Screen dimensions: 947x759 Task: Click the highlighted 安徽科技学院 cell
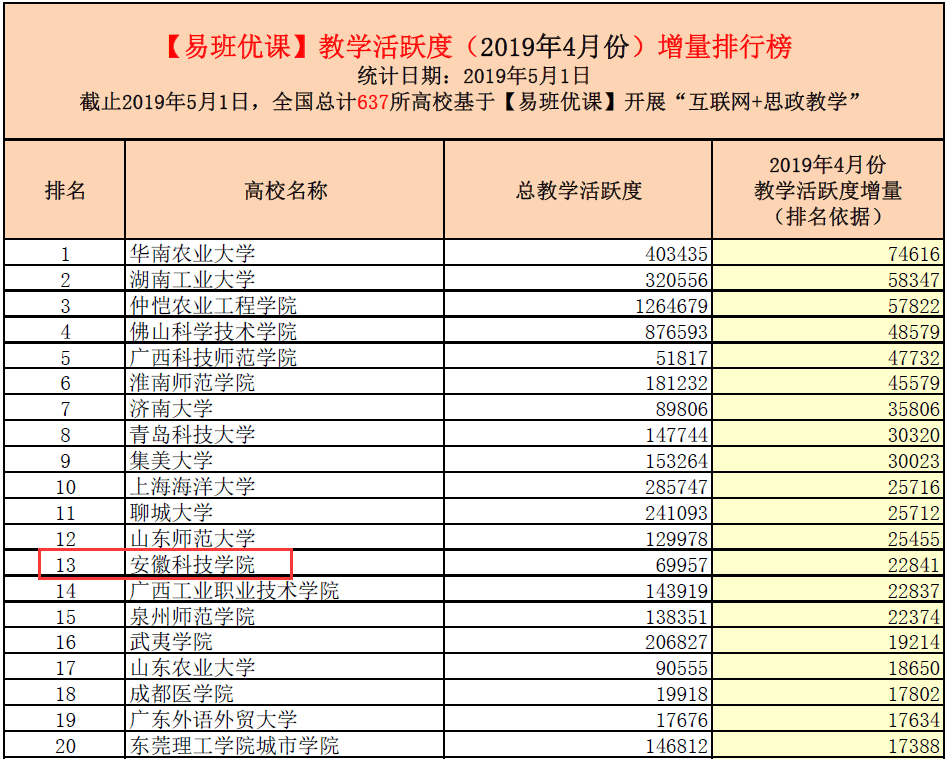click(192, 565)
